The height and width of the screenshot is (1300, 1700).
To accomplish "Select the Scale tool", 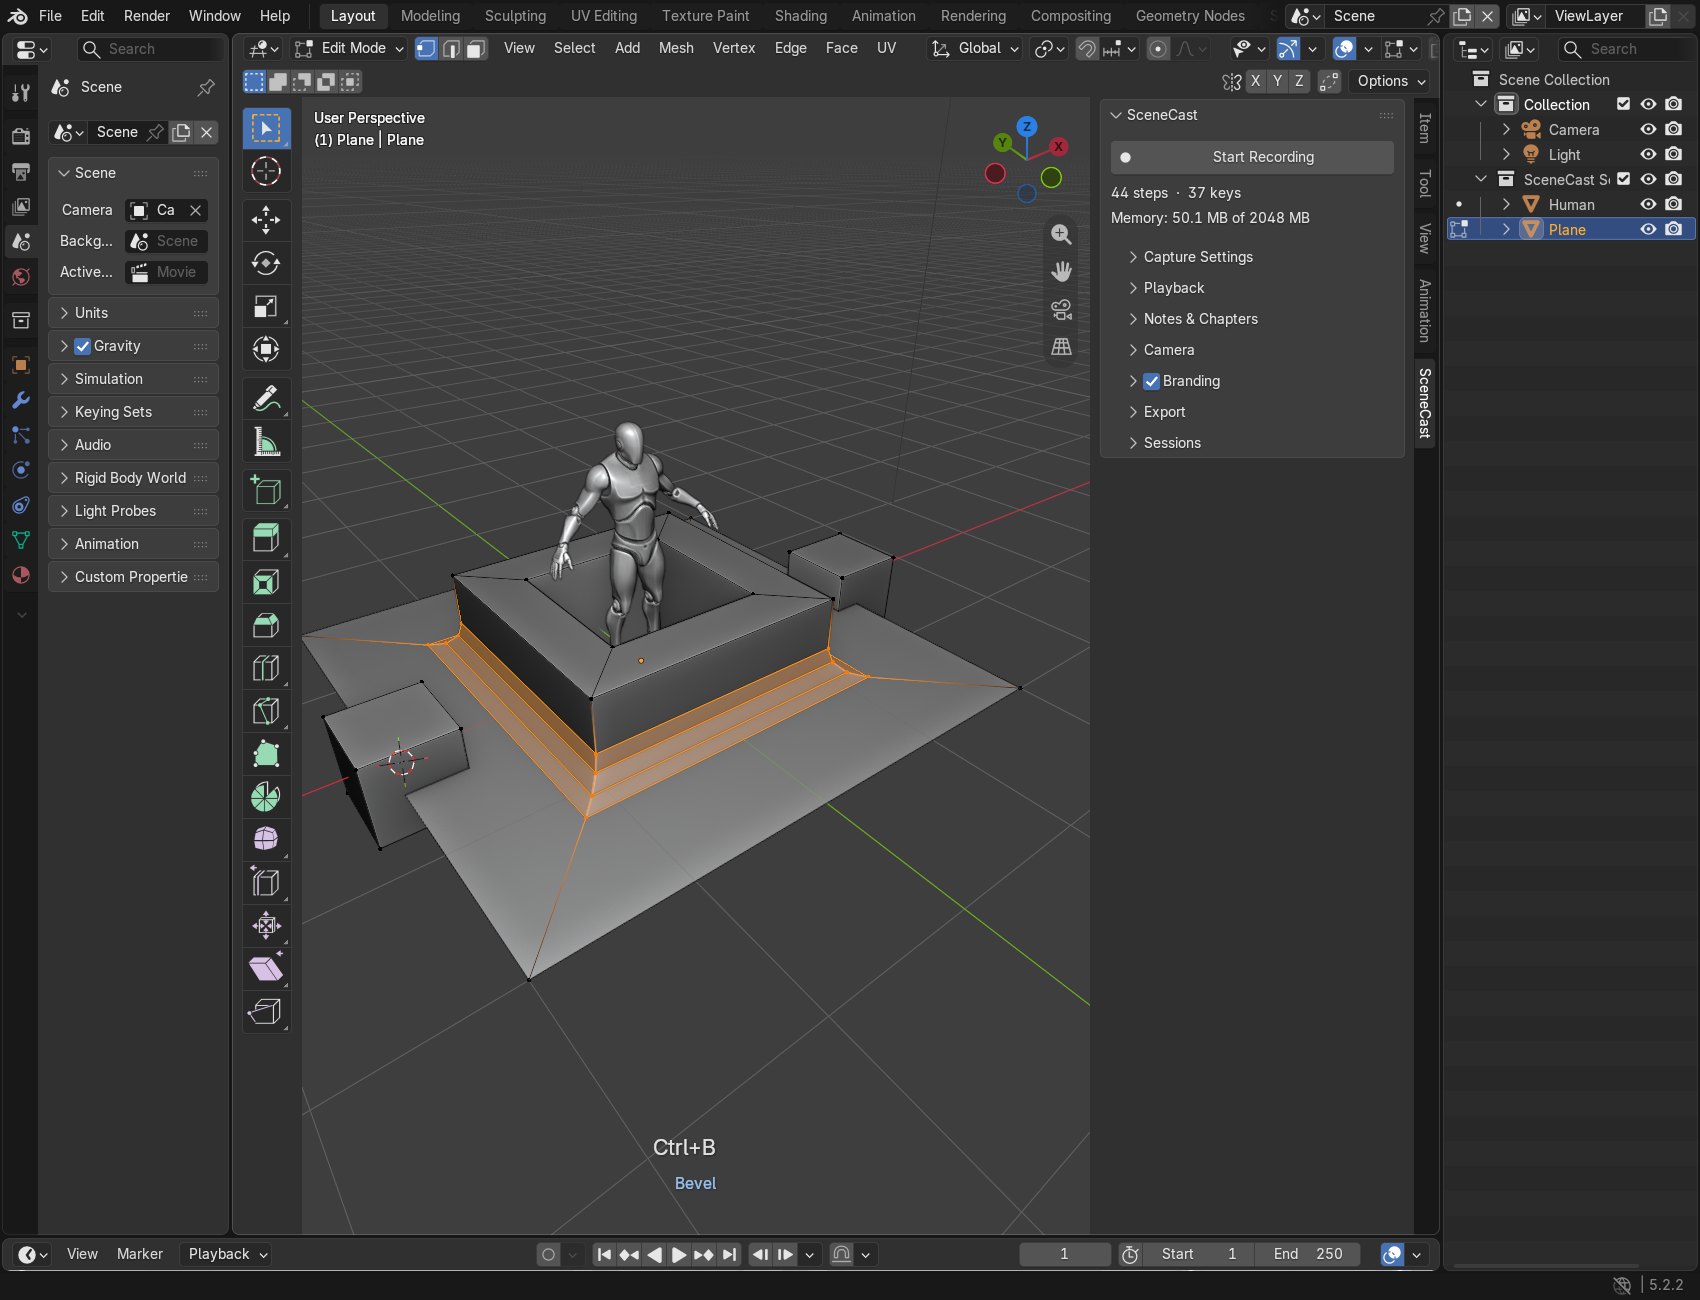I will point(266,306).
